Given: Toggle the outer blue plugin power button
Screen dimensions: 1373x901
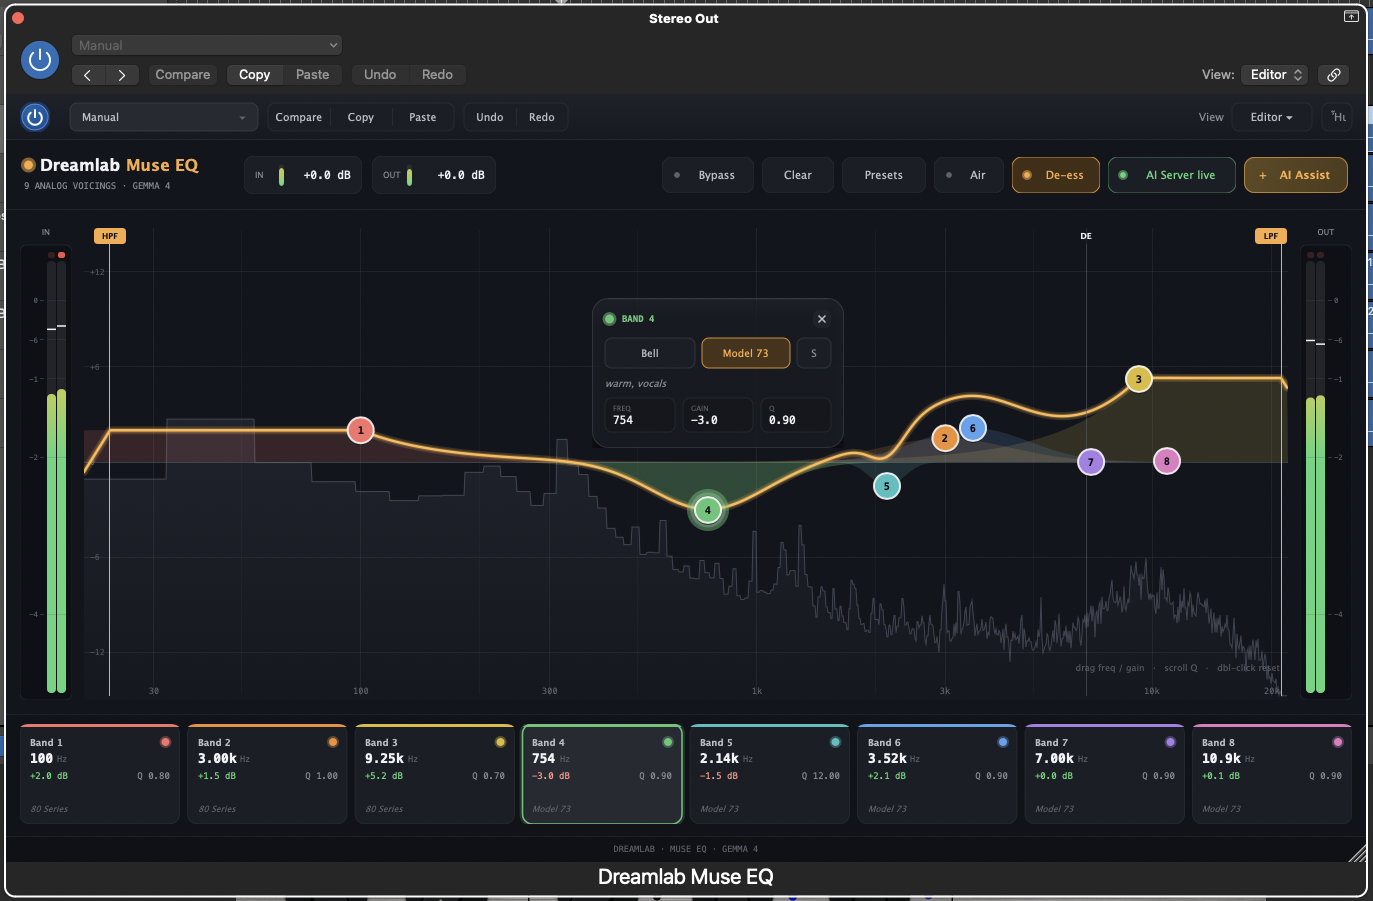Looking at the screenshot, I should pyautogui.click(x=40, y=60).
